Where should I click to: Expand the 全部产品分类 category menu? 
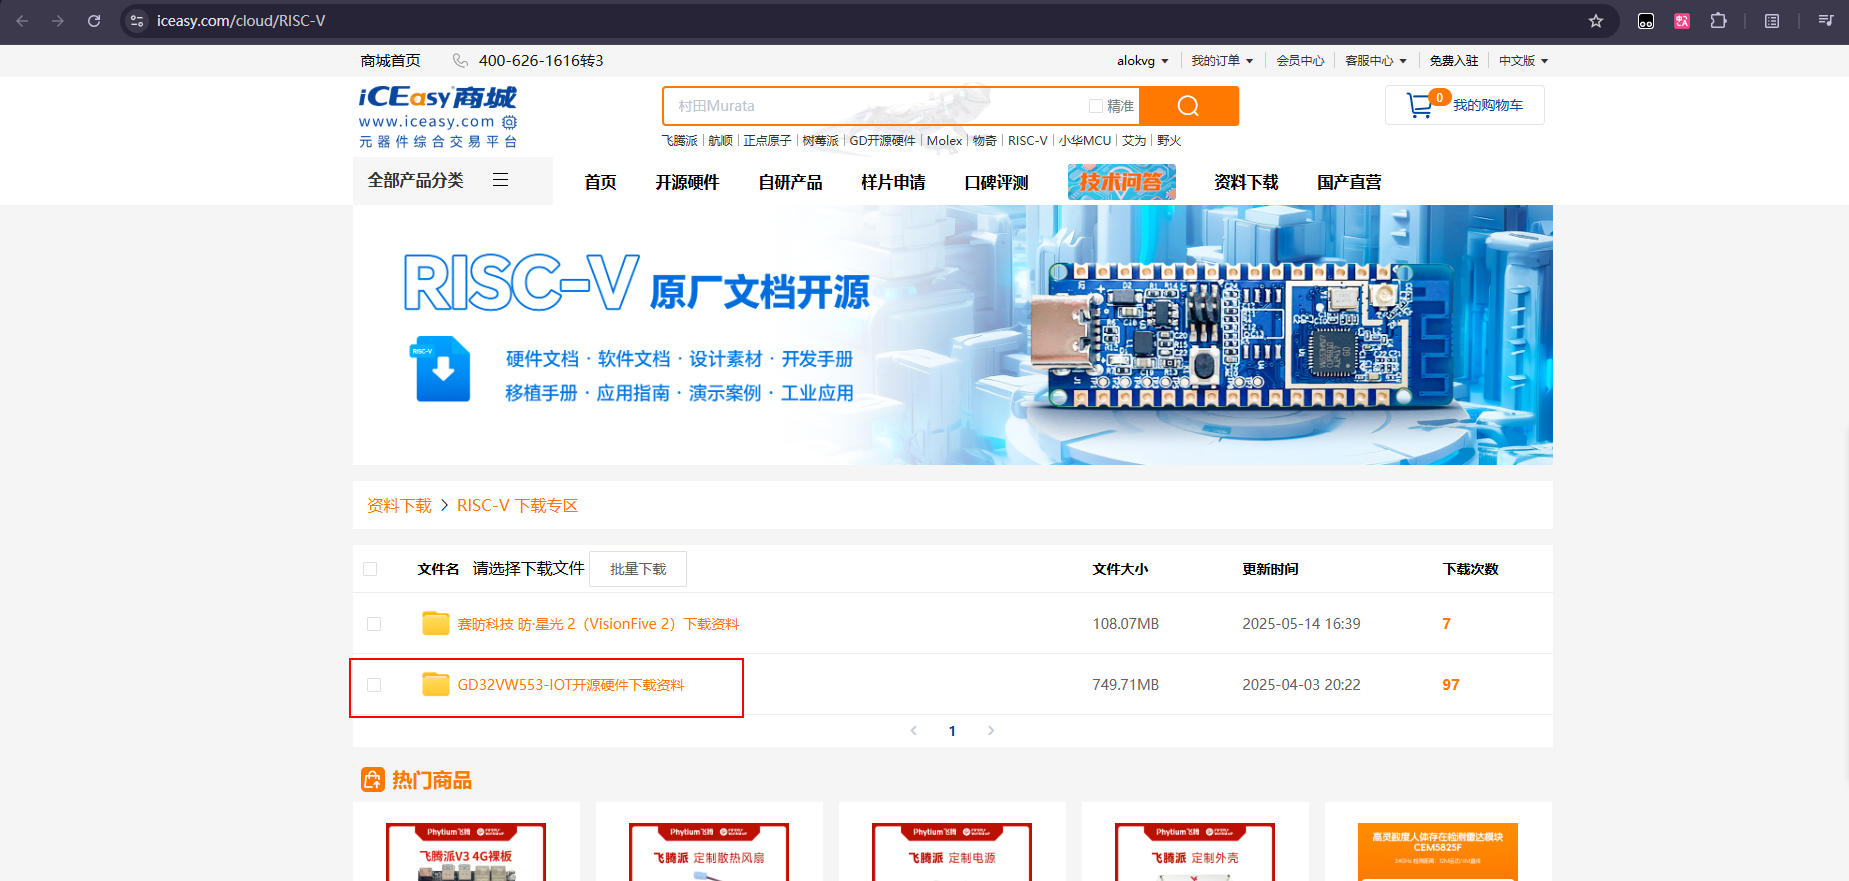pyautogui.click(x=452, y=181)
